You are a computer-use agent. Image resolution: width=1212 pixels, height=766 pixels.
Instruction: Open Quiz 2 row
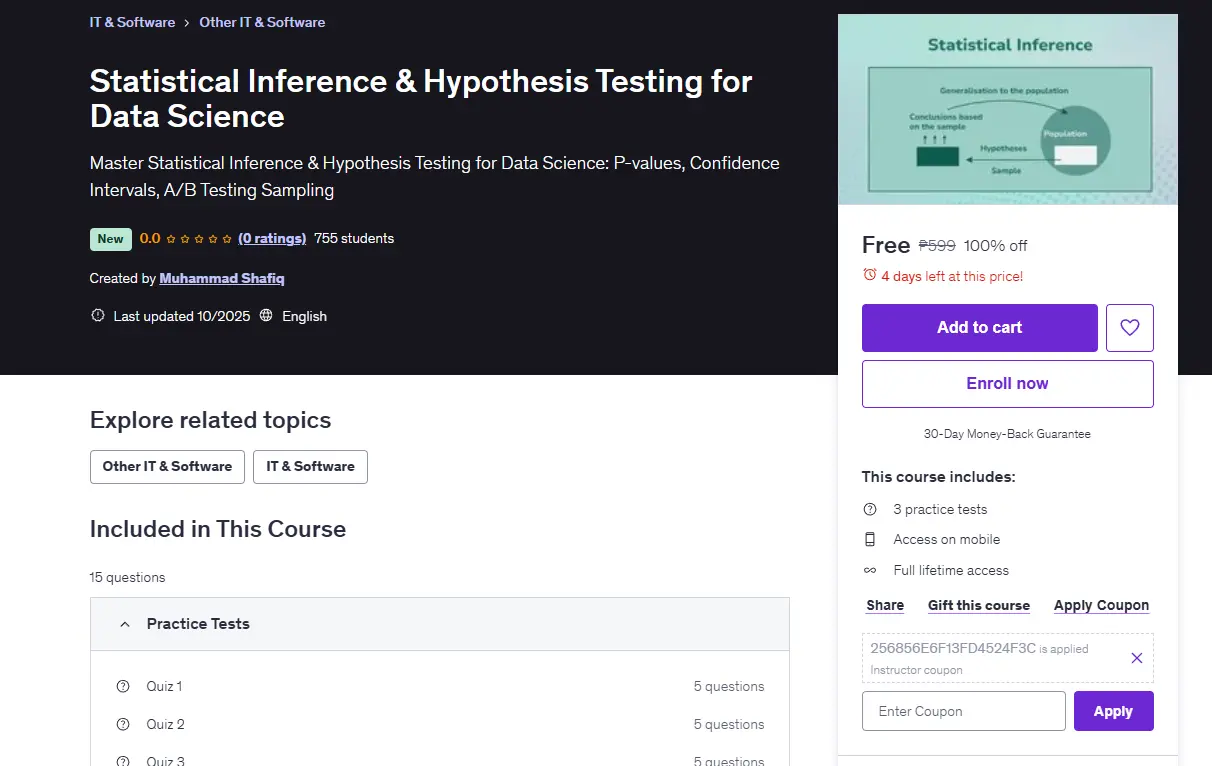click(440, 724)
